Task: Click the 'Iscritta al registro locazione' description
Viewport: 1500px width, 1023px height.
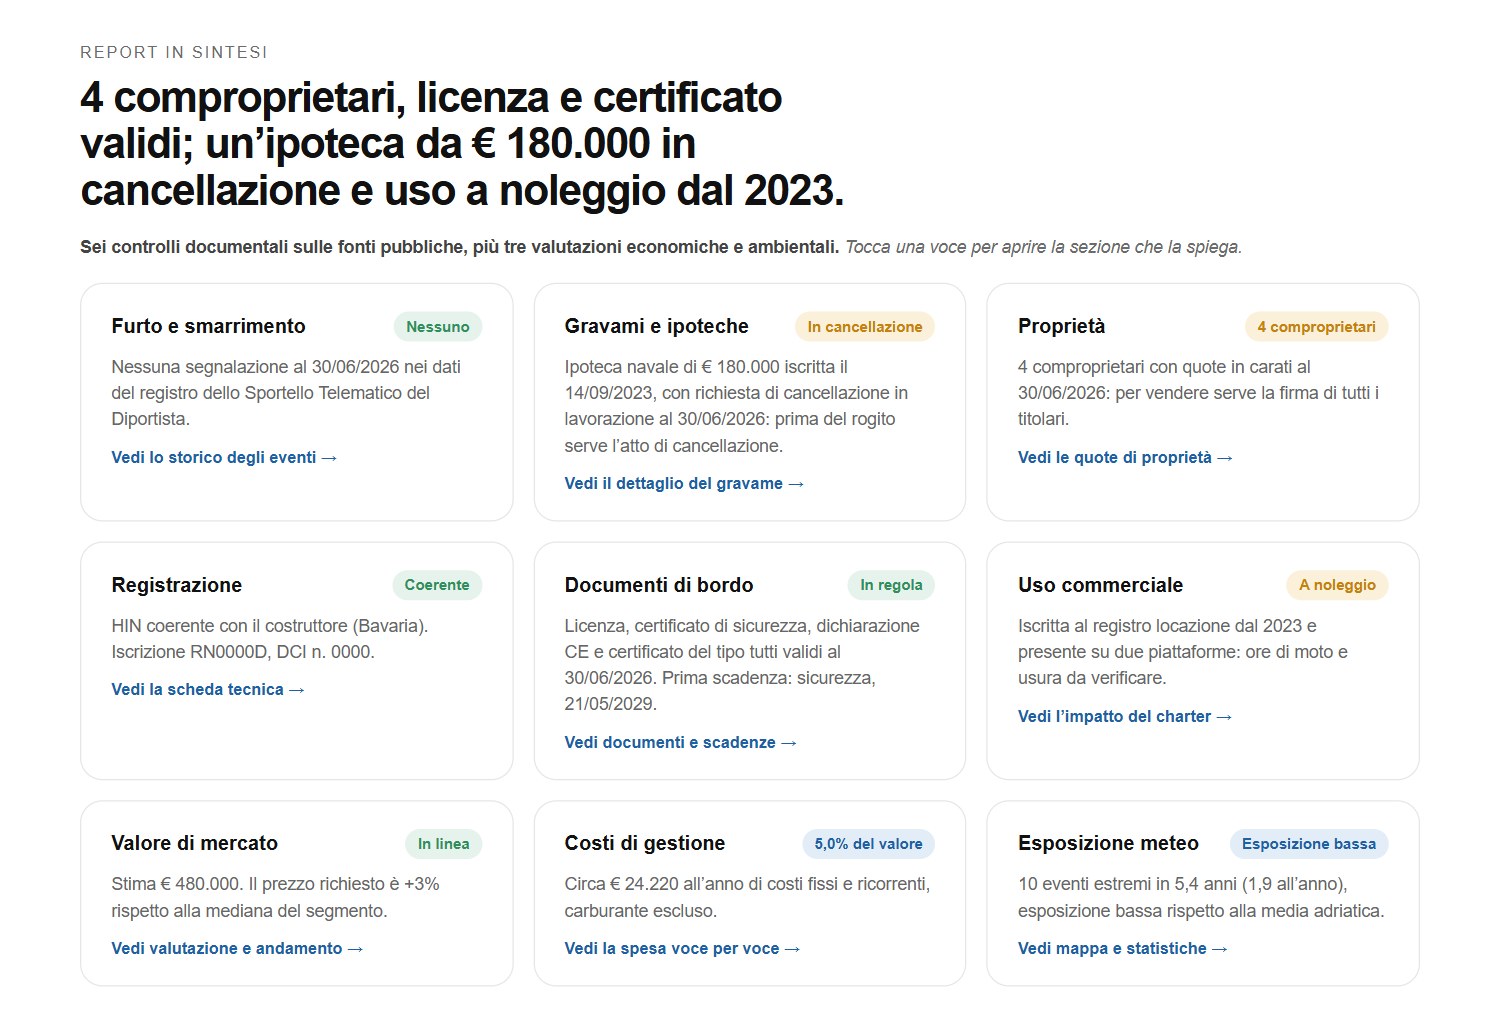Action: pyautogui.click(x=1183, y=652)
